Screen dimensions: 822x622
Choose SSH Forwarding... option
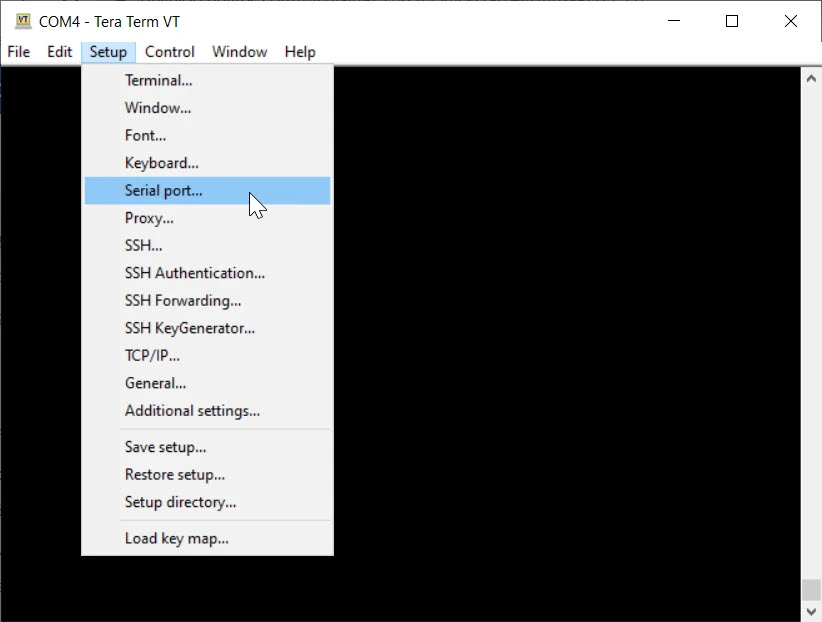tap(182, 300)
